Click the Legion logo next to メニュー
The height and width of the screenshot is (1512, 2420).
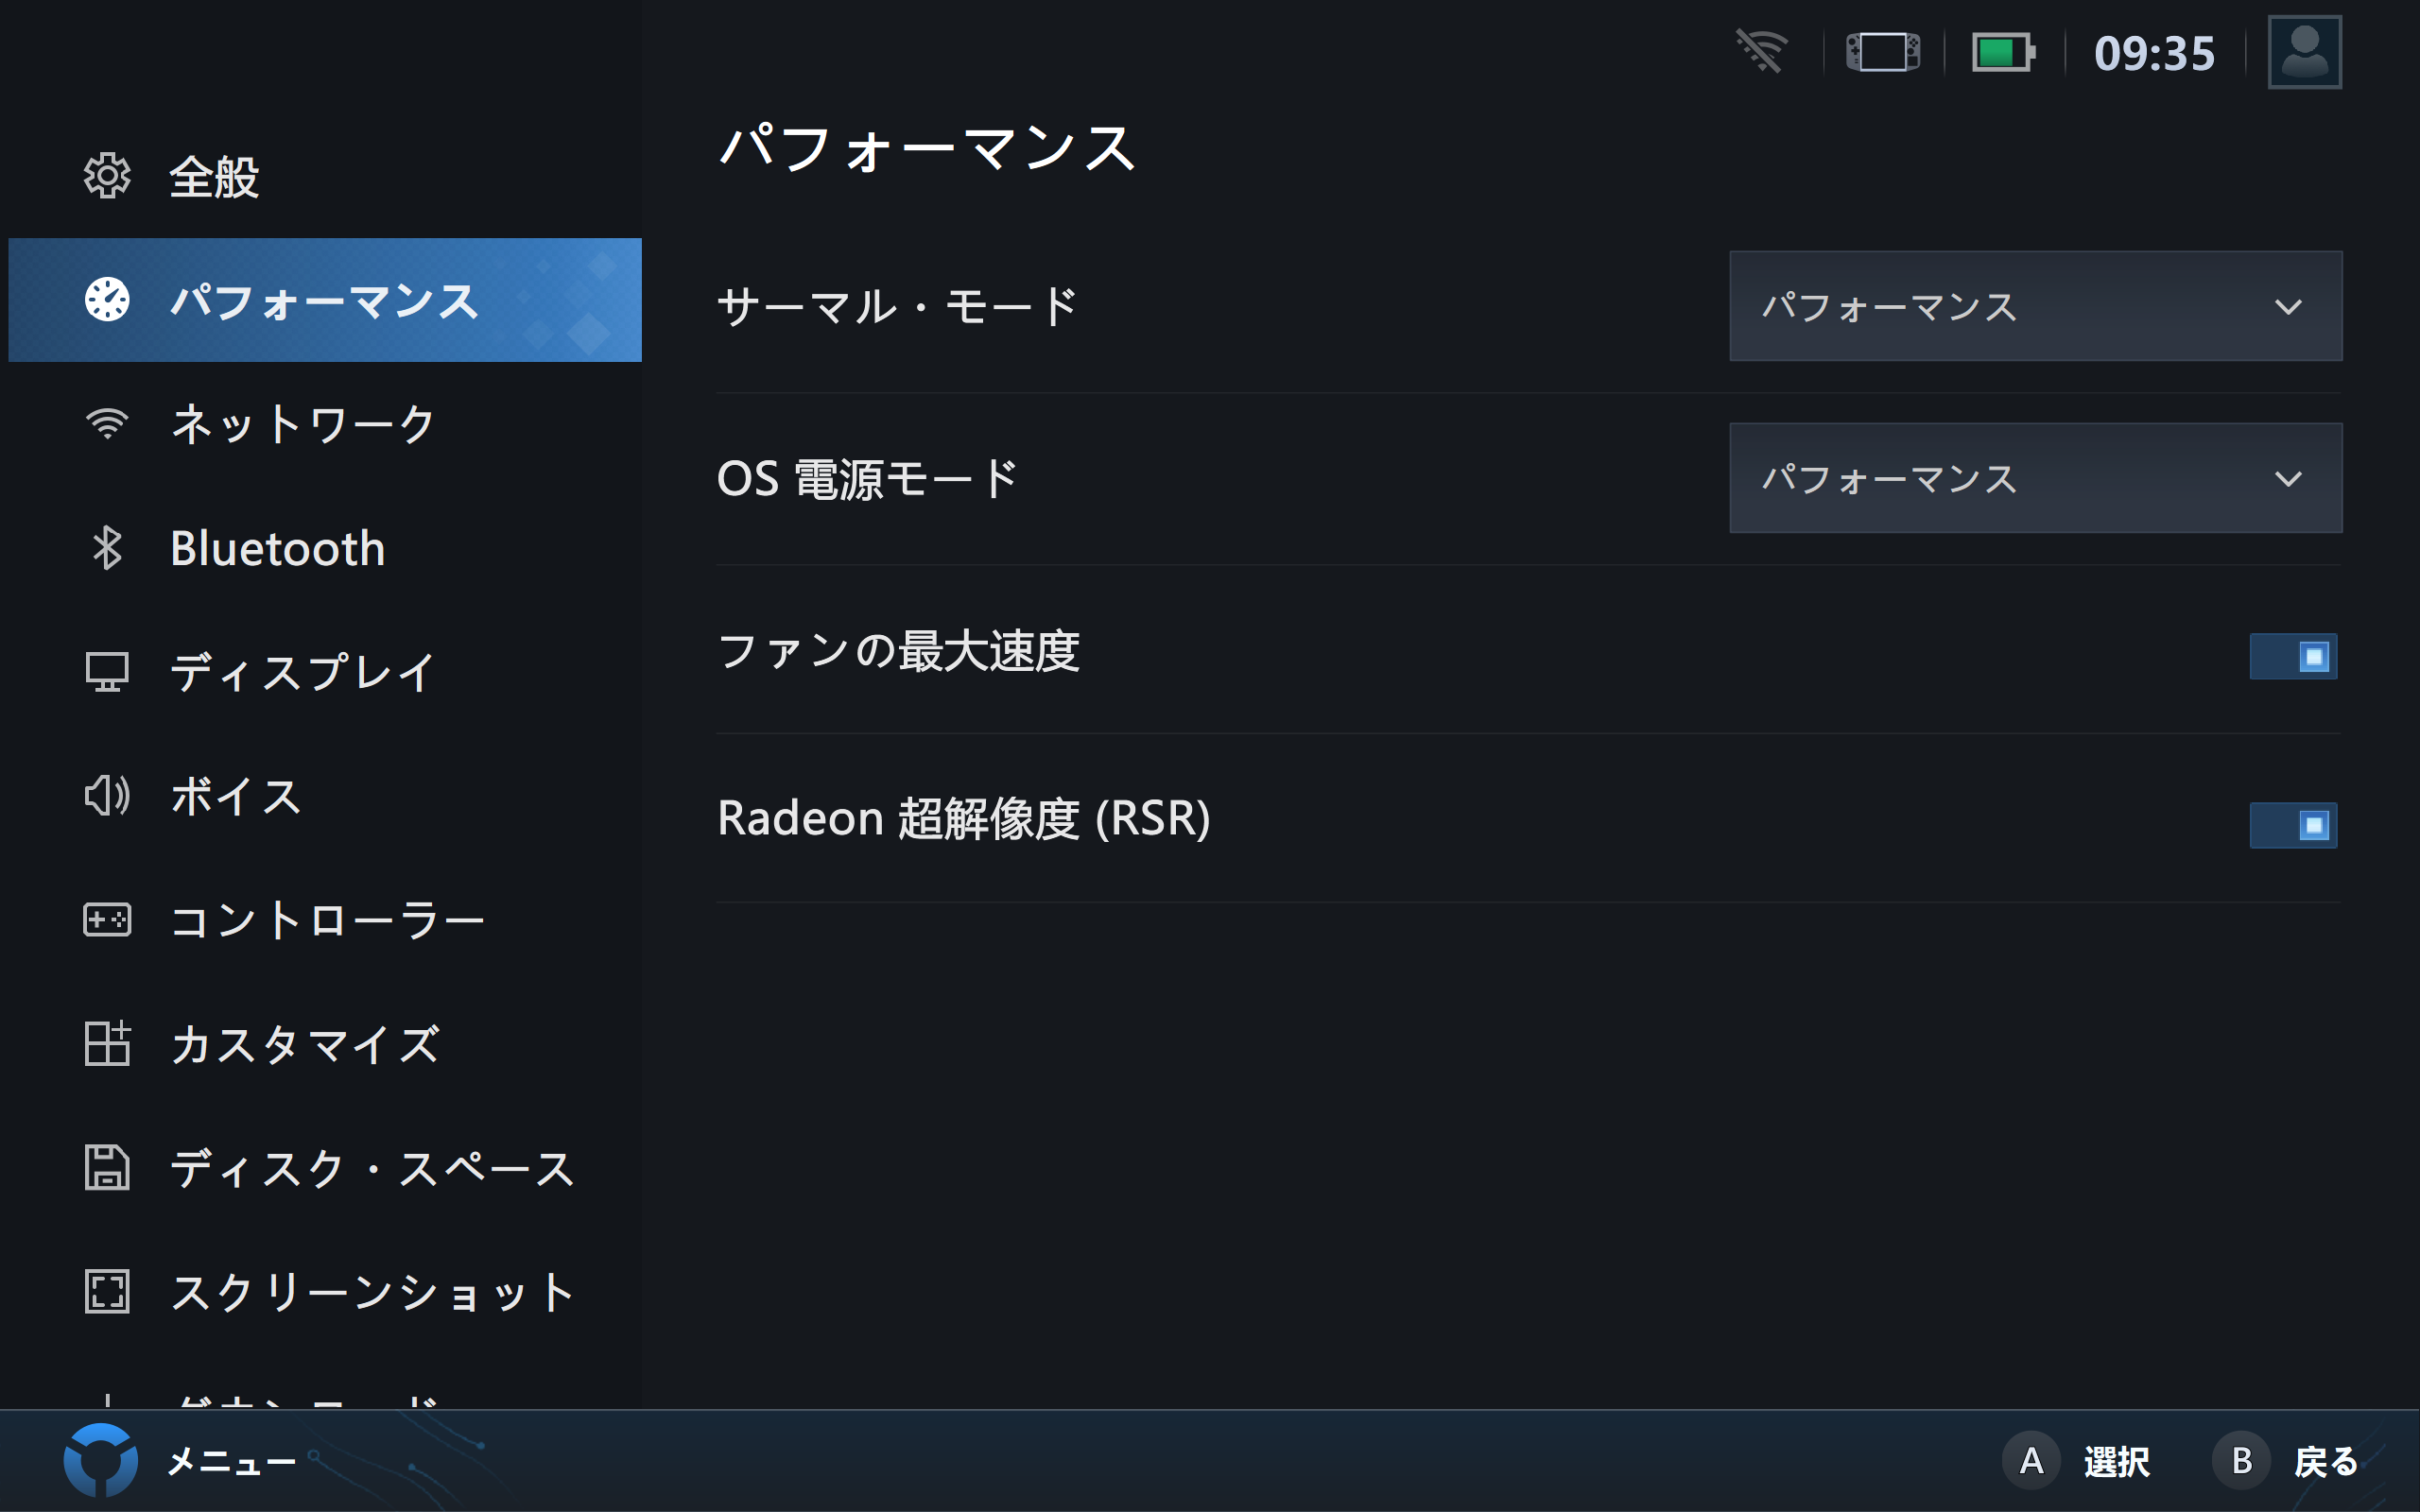[x=100, y=1460]
